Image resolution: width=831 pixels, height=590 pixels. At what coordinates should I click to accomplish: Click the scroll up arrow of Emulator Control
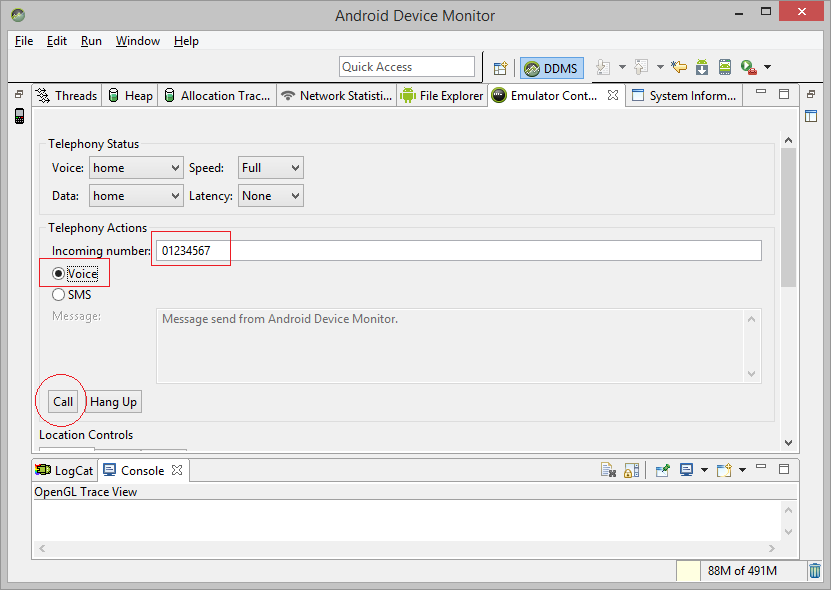pyautogui.click(x=789, y=140)
